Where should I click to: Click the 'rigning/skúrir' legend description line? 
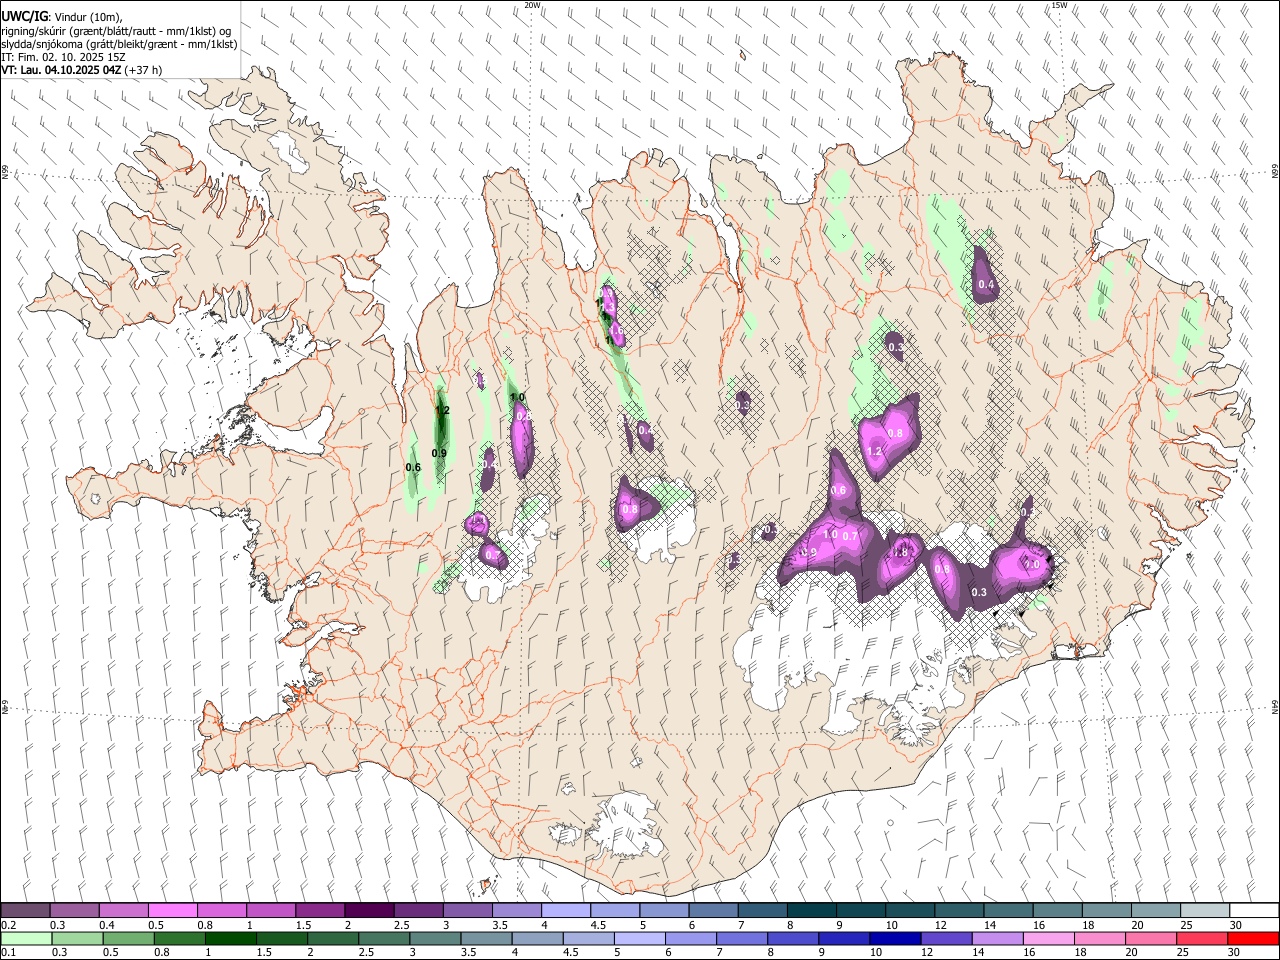(115, 31)
